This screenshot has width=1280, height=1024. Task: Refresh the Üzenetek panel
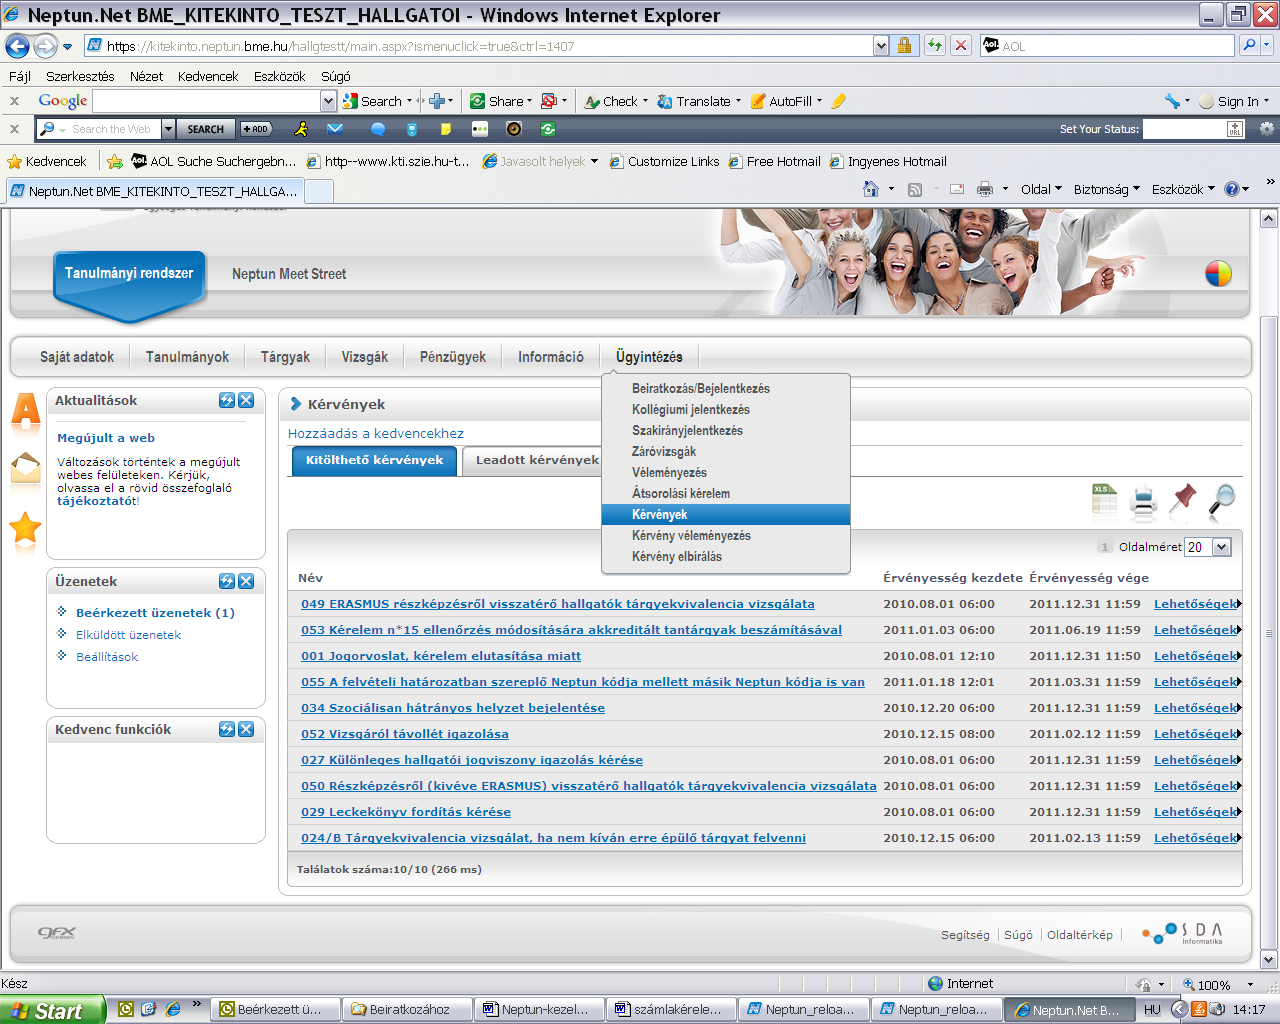tap(227, 581)
